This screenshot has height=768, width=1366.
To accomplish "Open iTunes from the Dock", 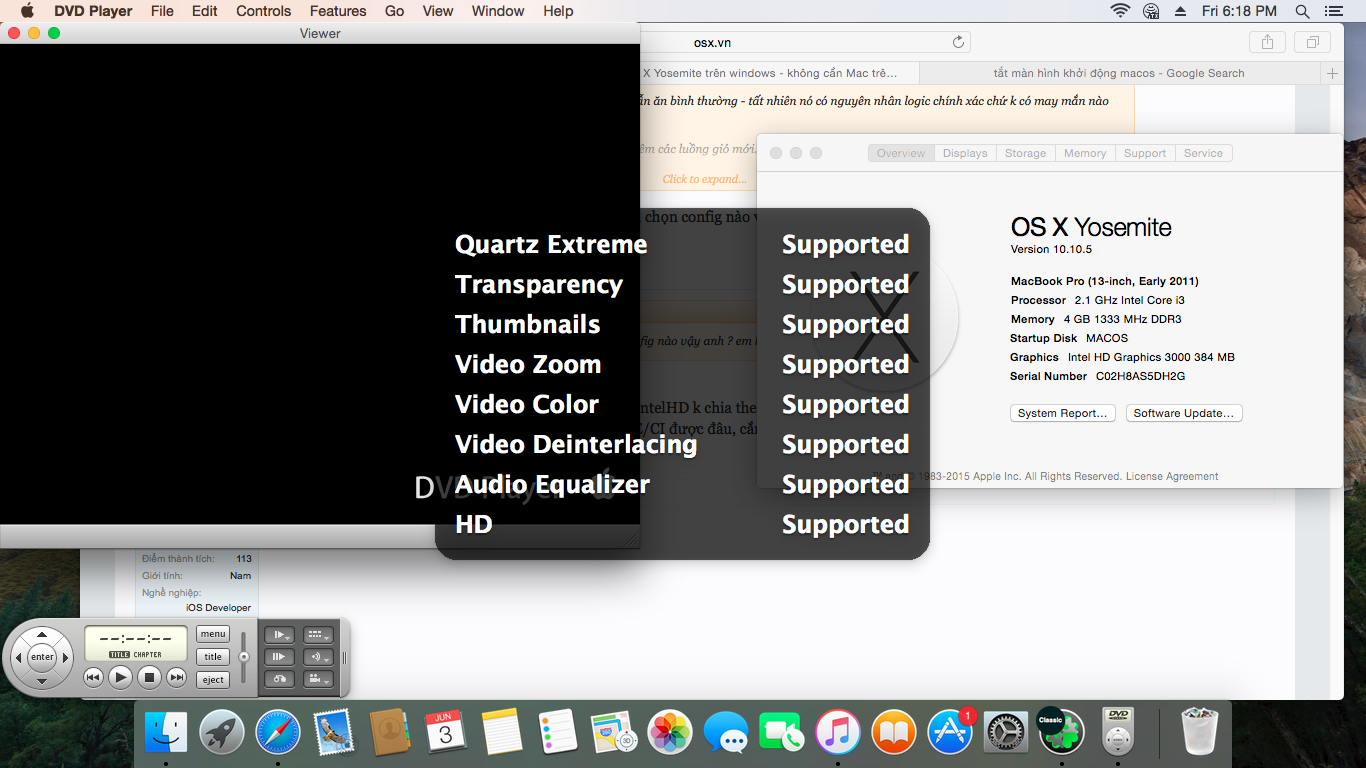I will [838, 733].
